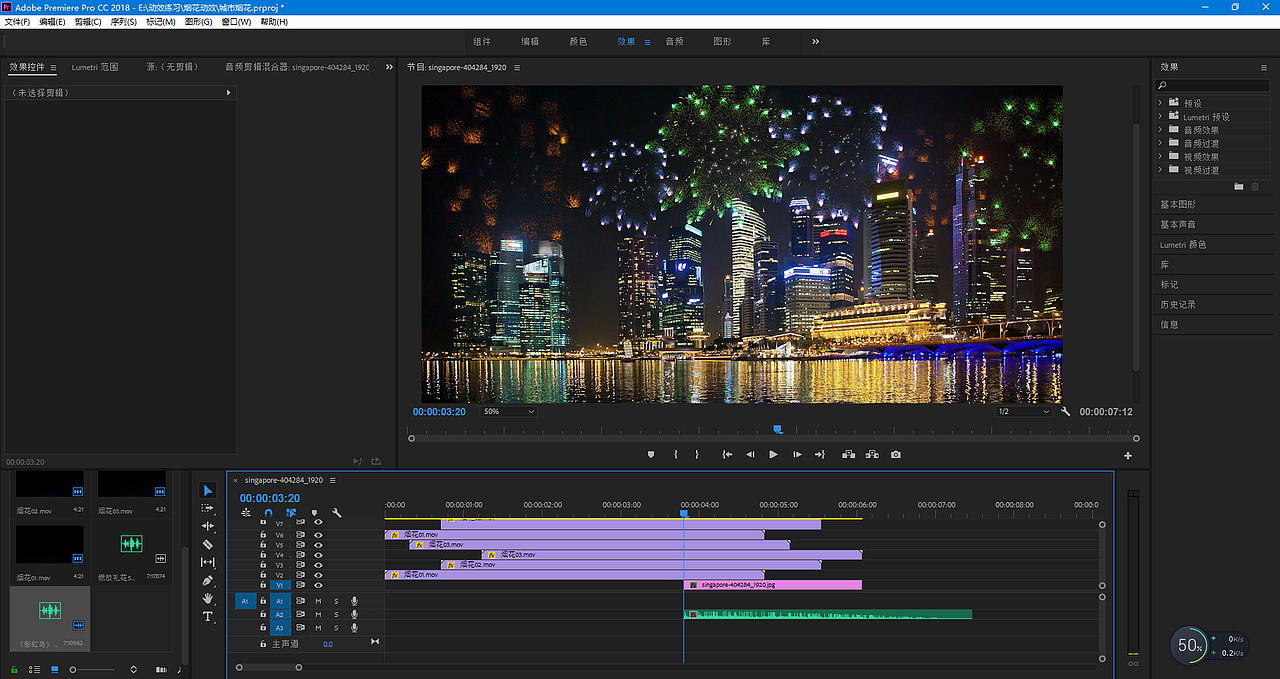Viewport: 1280px width, 679px height.
Task: Solo audio track A2
Action: (x=336, y=615)
